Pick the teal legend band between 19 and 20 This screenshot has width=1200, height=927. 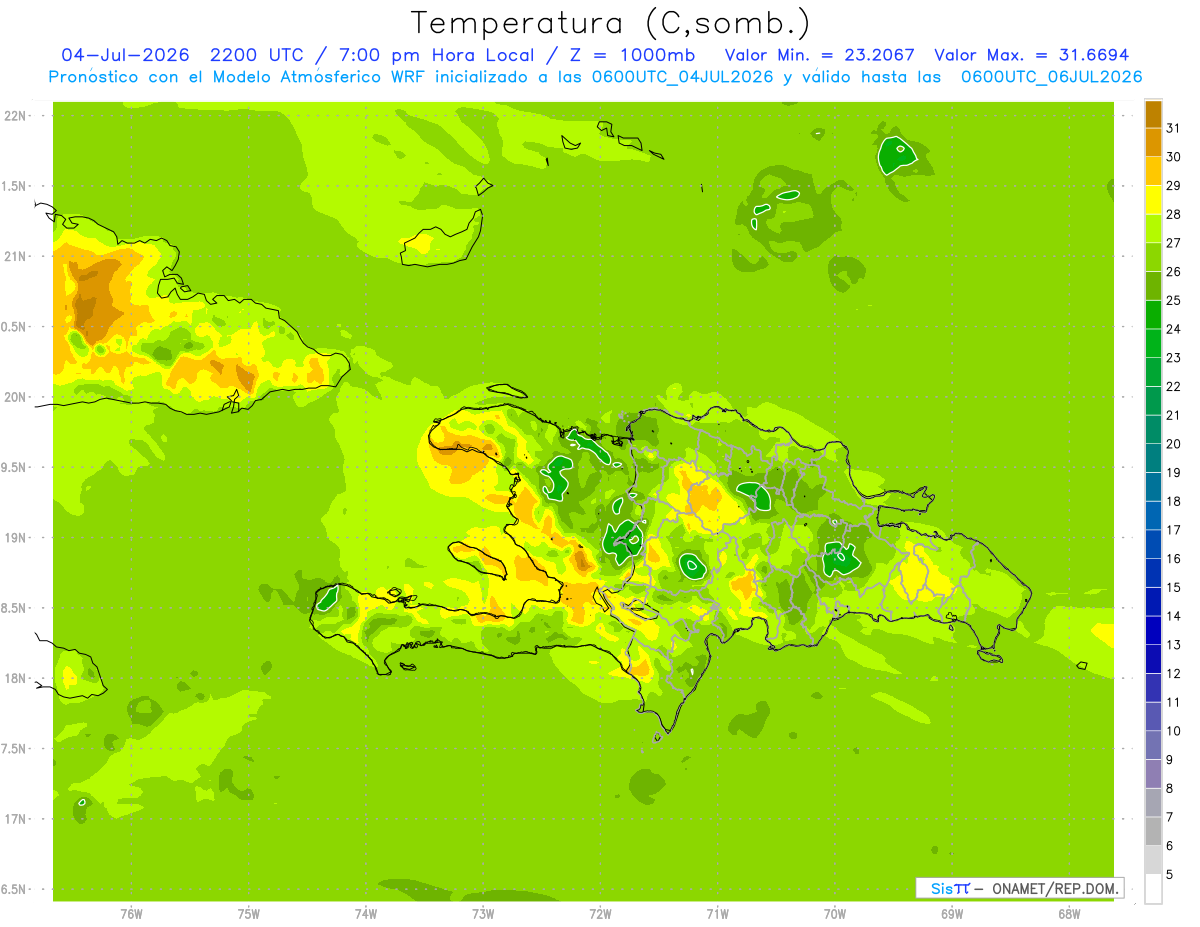coord(1153,458)
